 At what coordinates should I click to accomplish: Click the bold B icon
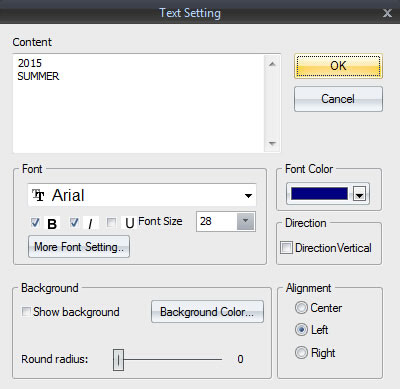coord(52,224)
